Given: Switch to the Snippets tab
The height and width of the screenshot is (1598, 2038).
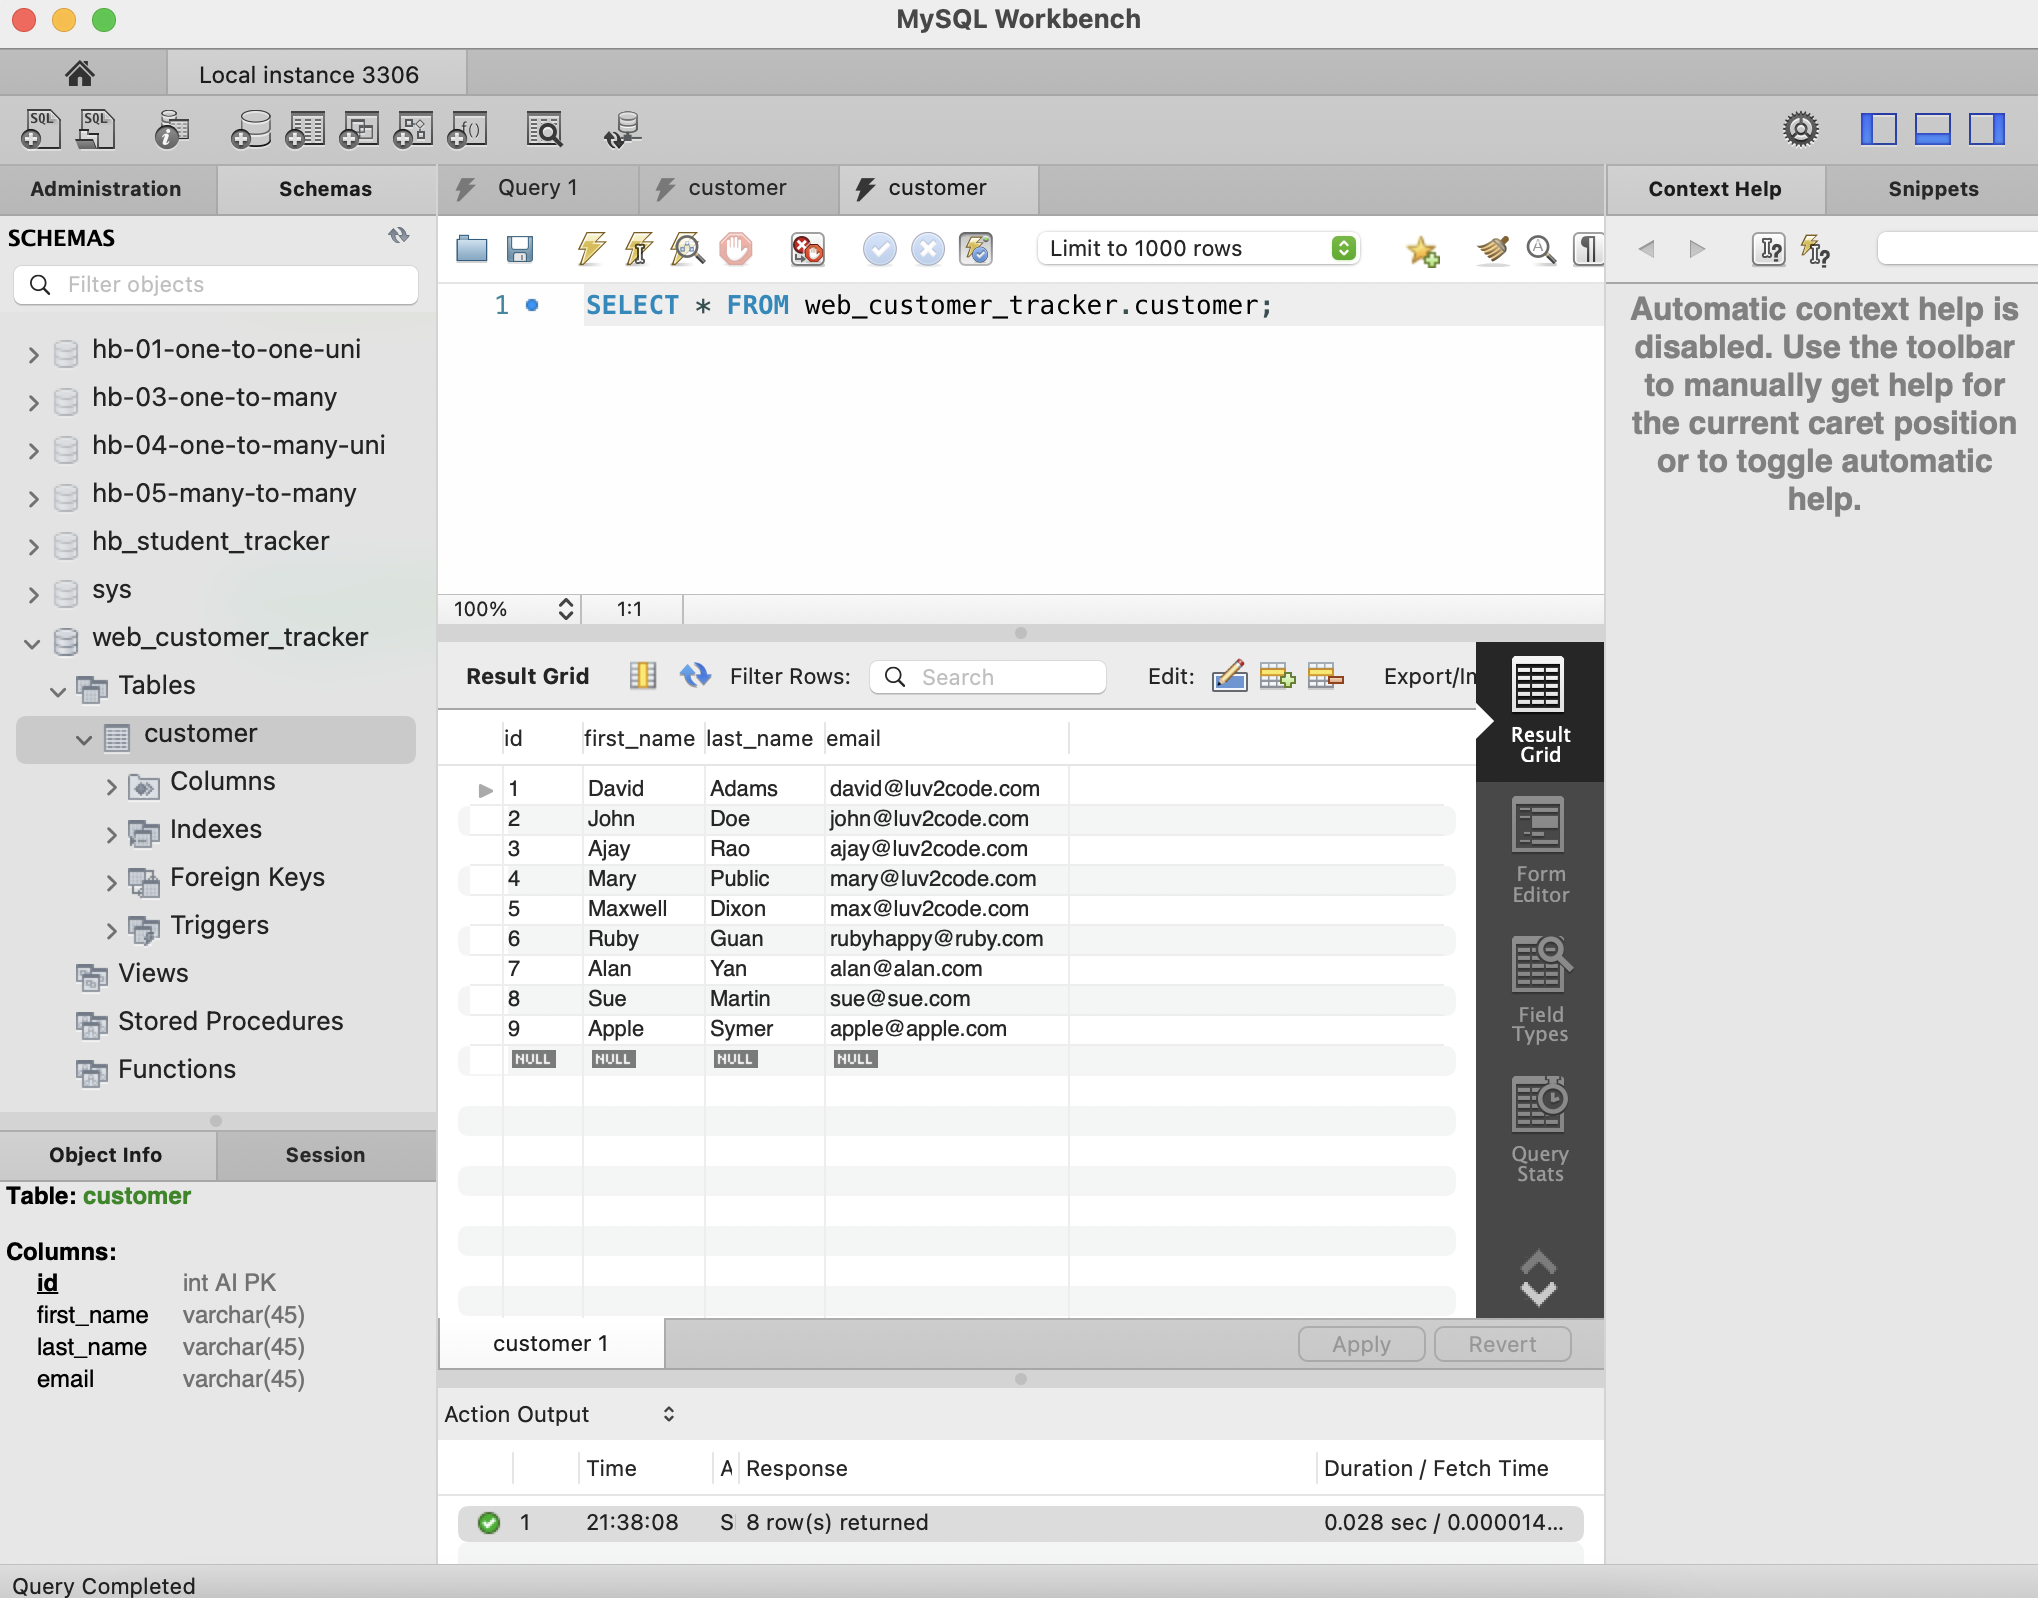Looking at the screenshot, I should pos(1932,189).
